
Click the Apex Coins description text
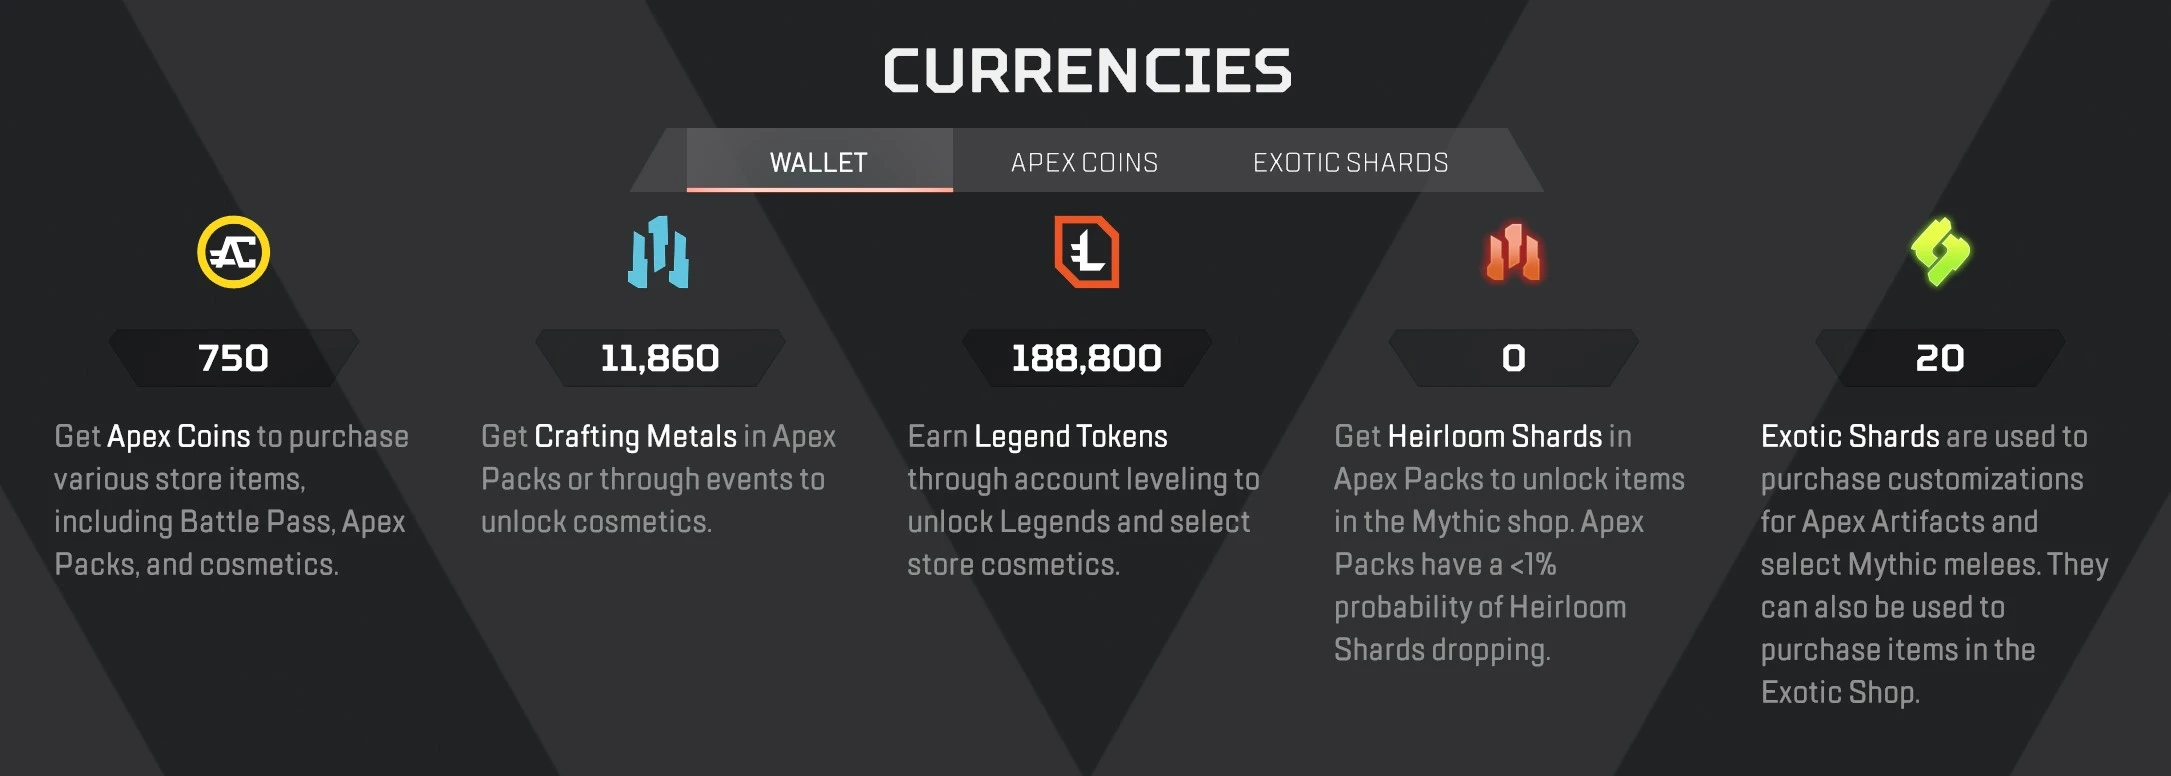coord(232,500)
